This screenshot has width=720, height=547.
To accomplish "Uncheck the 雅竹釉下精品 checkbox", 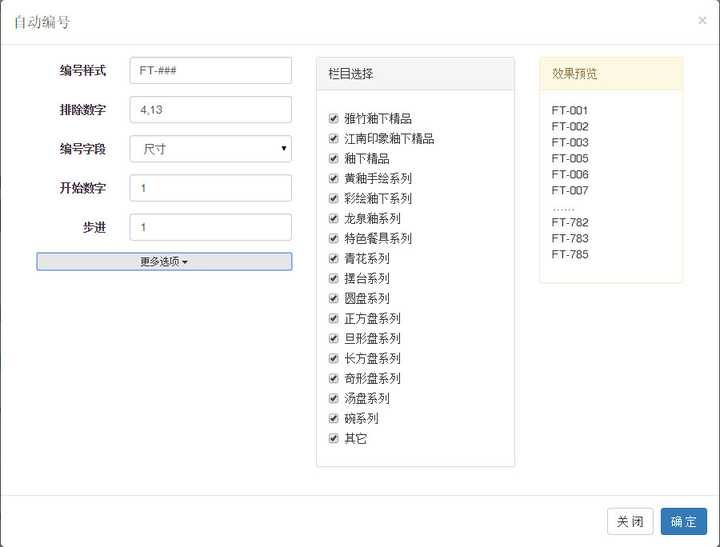I will 334,118.
